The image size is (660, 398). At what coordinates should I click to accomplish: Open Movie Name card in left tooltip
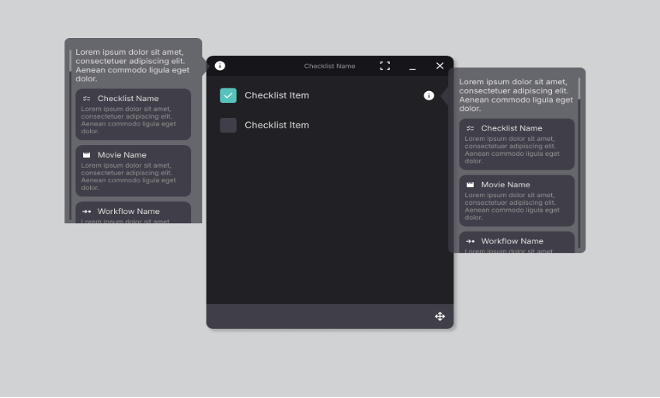(x=133, y=171)
